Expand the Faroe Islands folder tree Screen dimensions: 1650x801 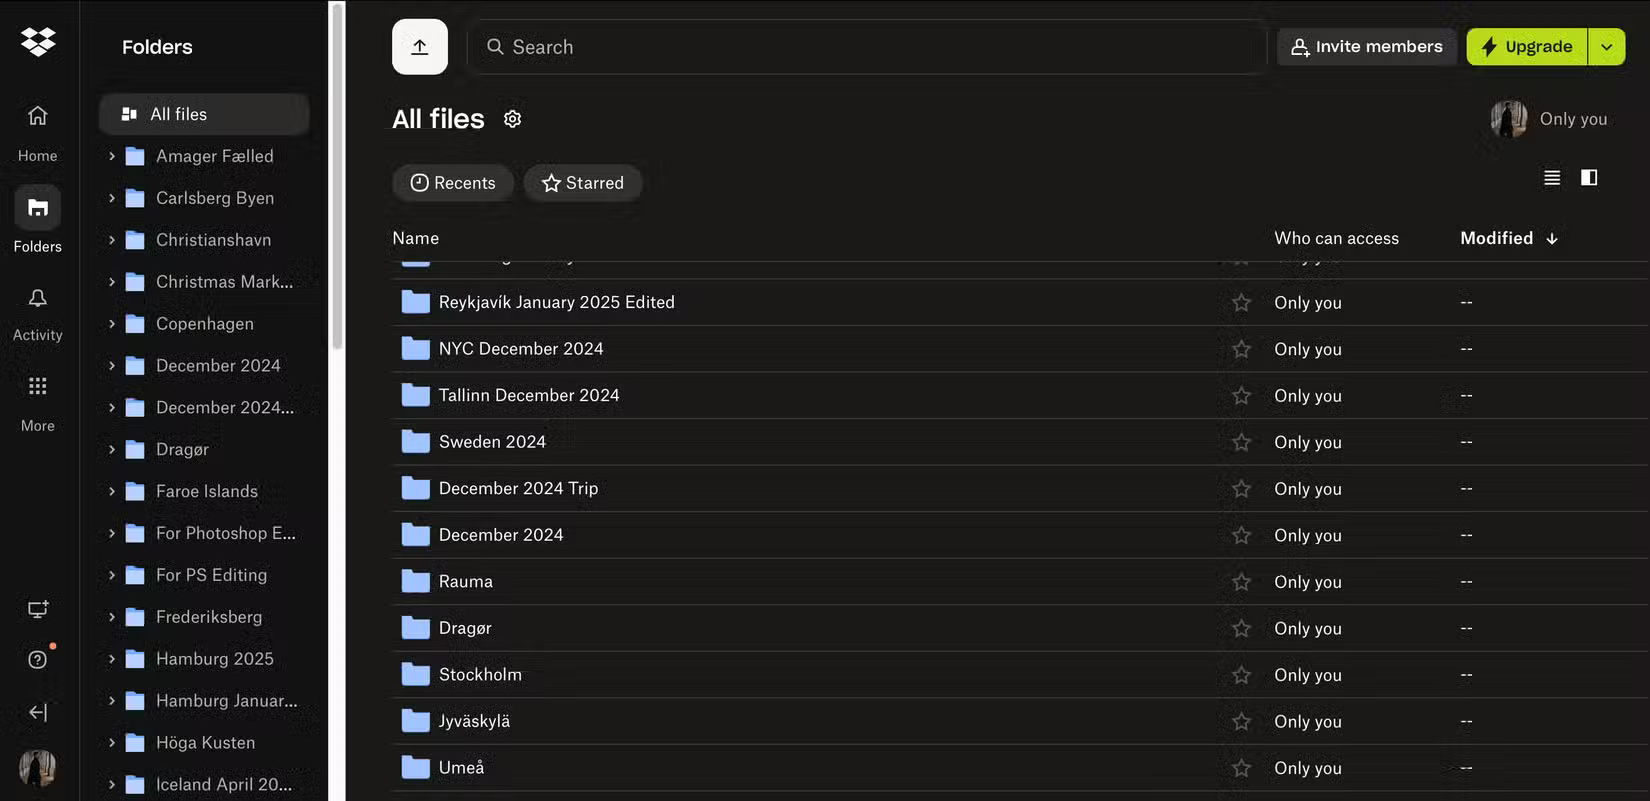coord(112,491)
